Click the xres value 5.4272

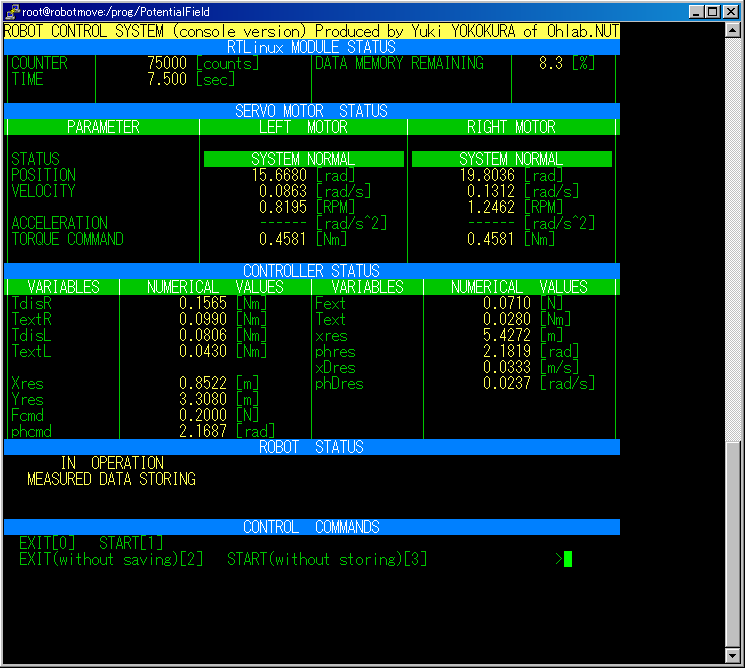(507, 335)
